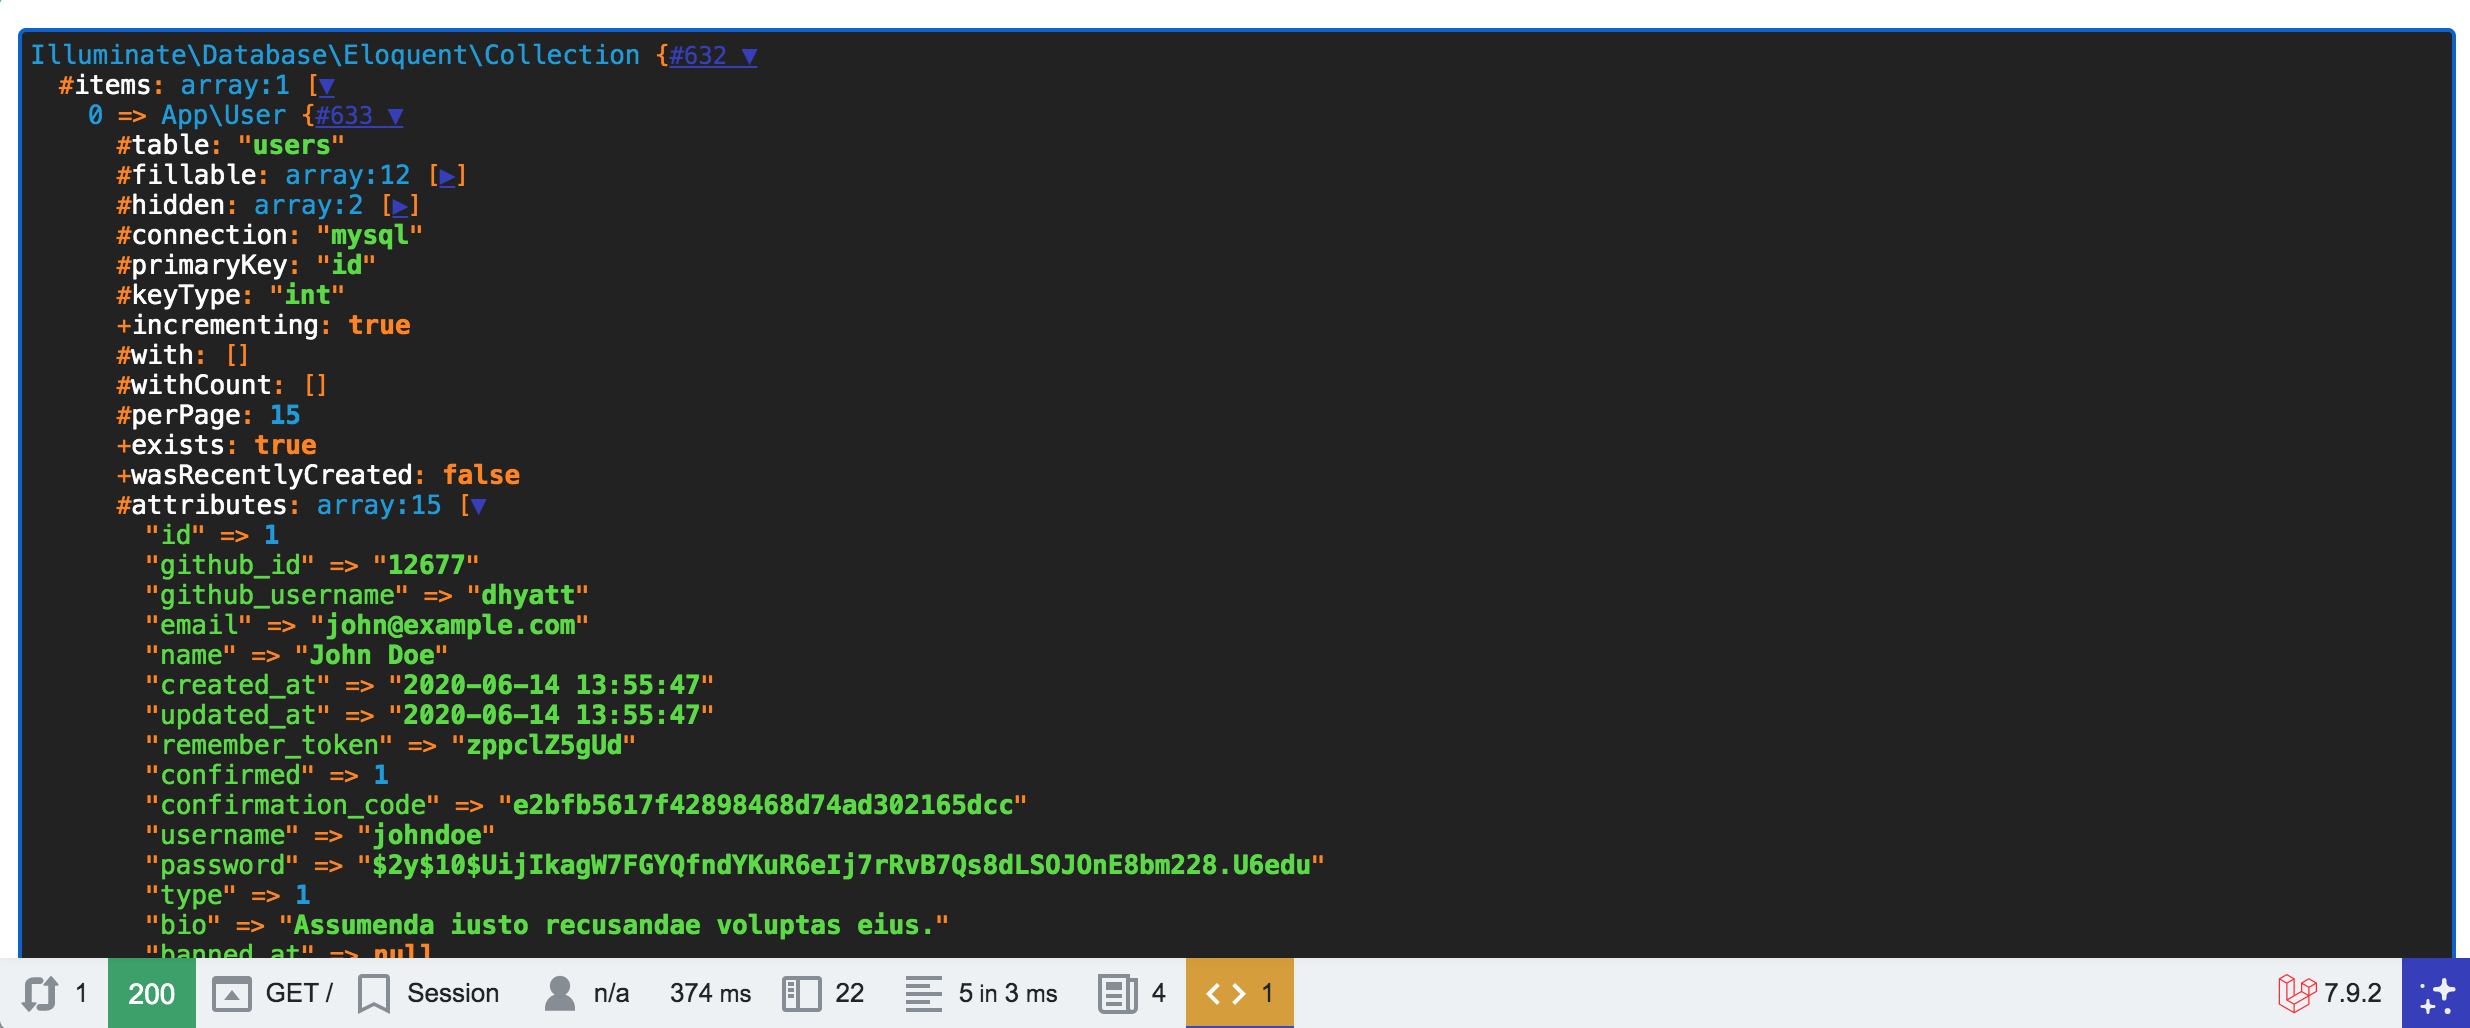Show the n/a user auth panel
This screenshot has width=2470, height=1028.
point(587,993)
